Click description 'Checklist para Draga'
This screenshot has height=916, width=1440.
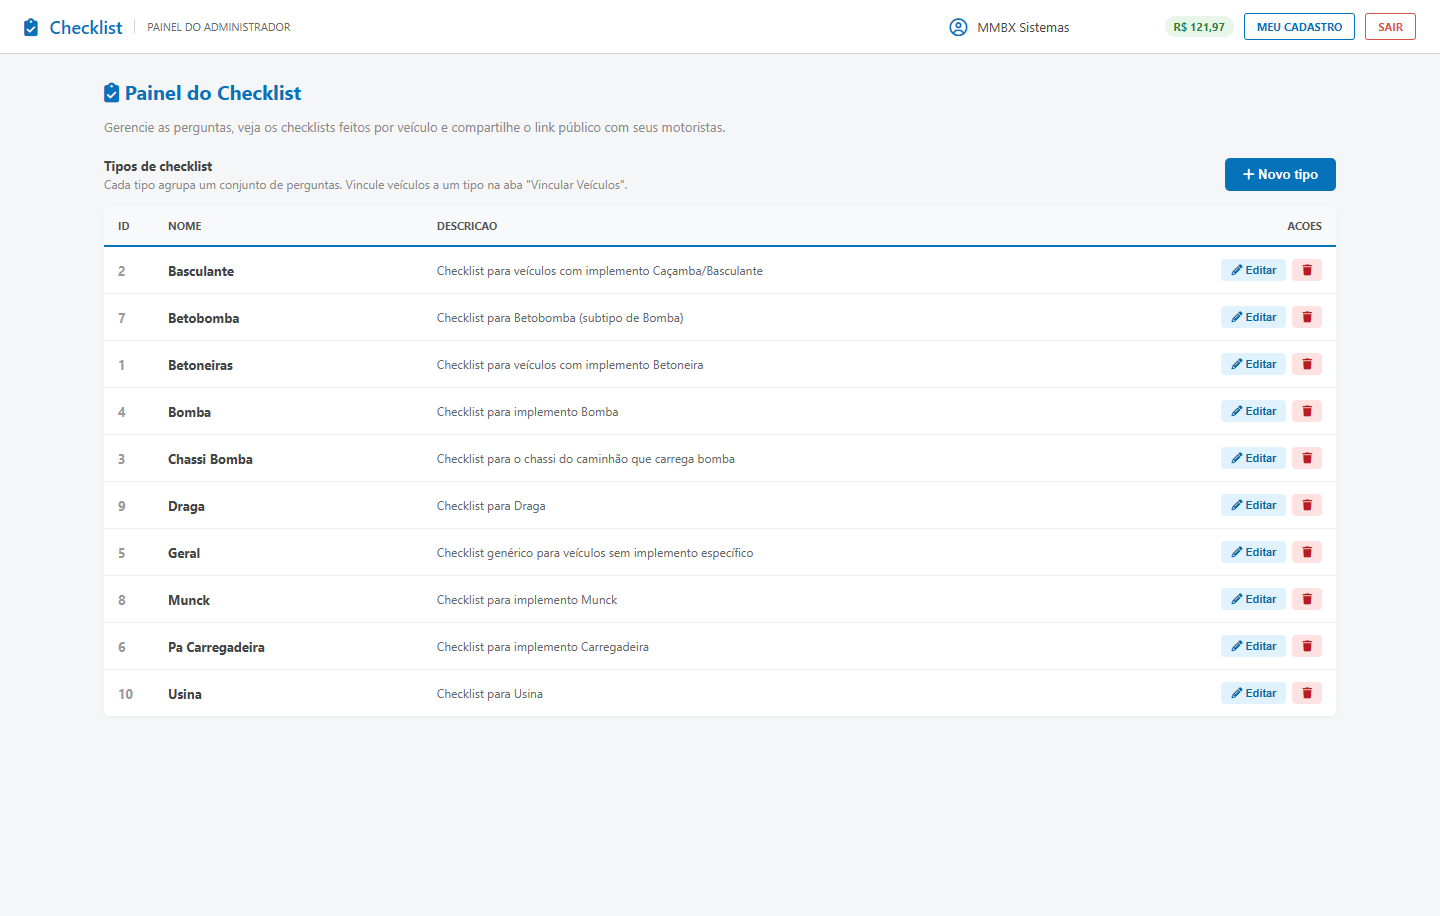[x=491, y=506]
